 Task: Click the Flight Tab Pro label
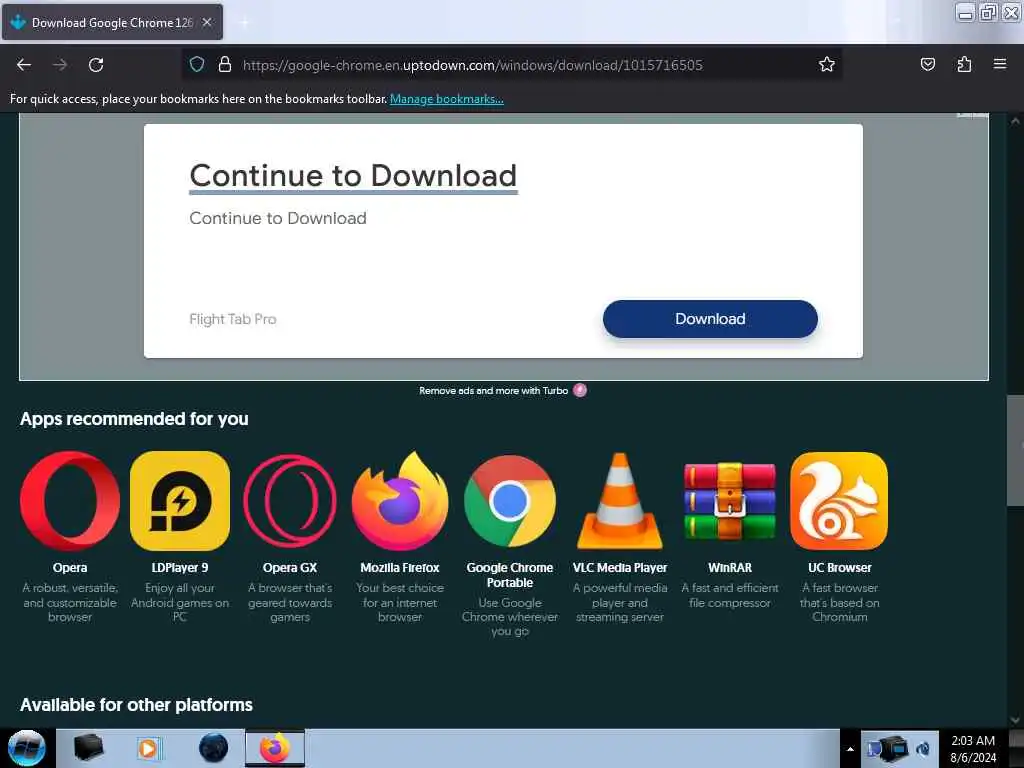(232, 319)
